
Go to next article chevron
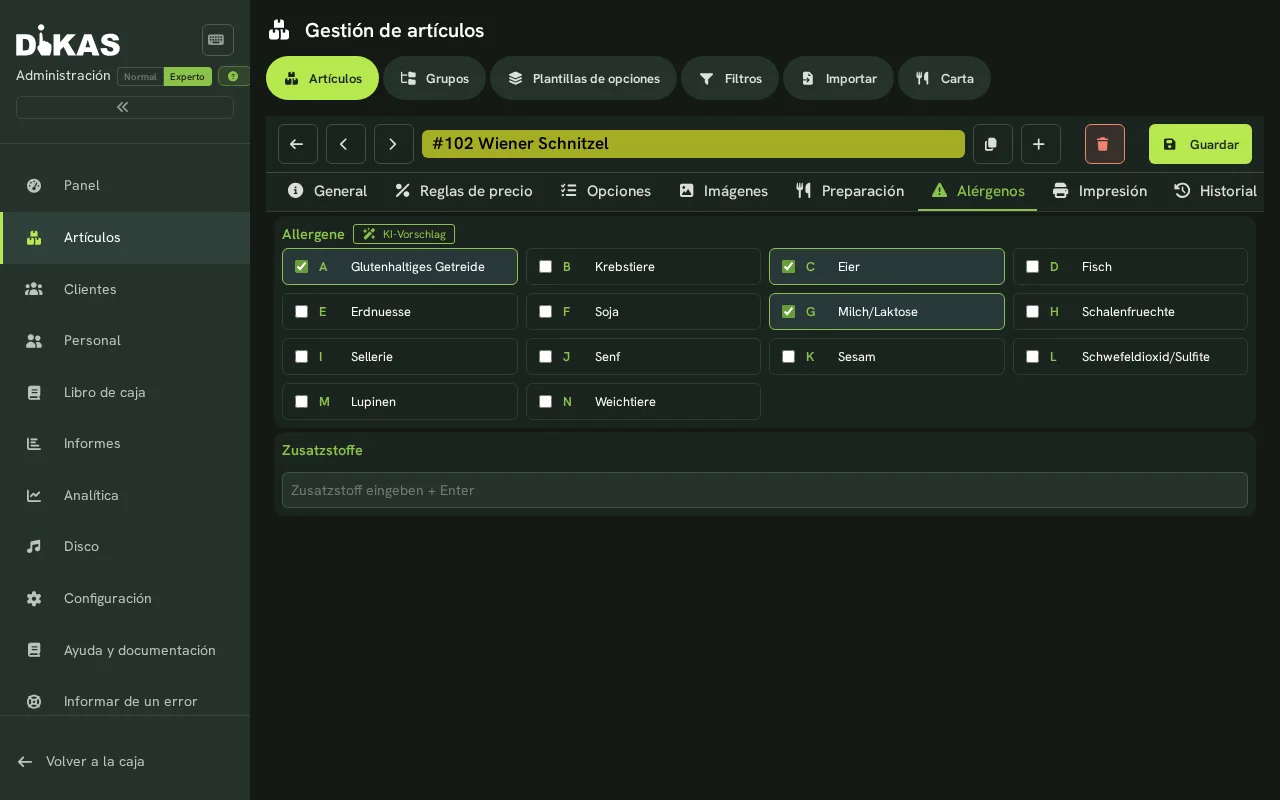(x=394, y=144)
